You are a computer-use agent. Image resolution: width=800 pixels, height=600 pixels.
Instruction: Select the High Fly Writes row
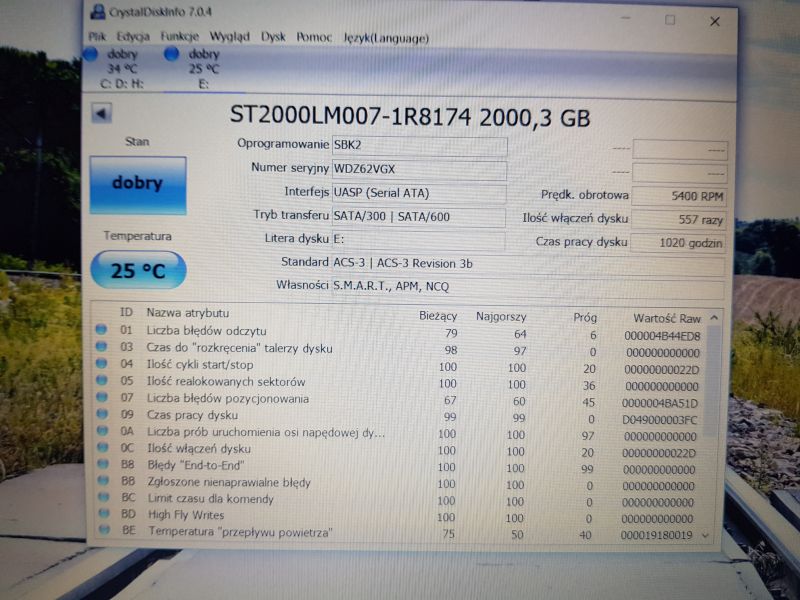click(399, 516)
